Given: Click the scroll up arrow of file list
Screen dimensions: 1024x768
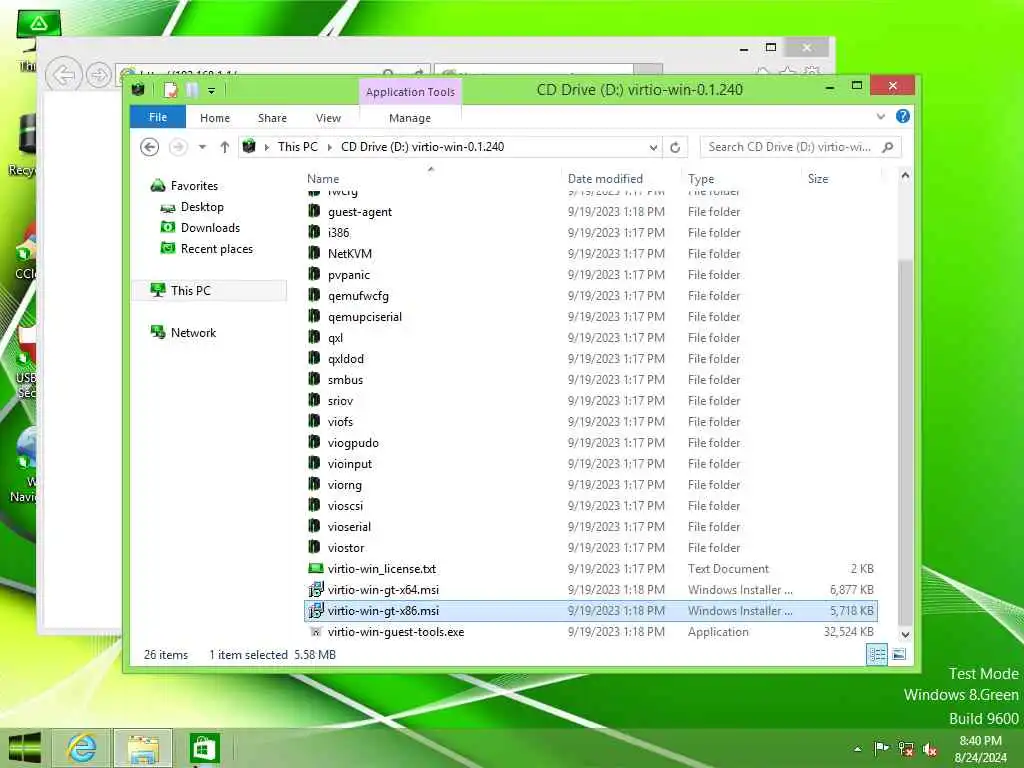Looking at the screenshot, I should click(x=905, y=176).
